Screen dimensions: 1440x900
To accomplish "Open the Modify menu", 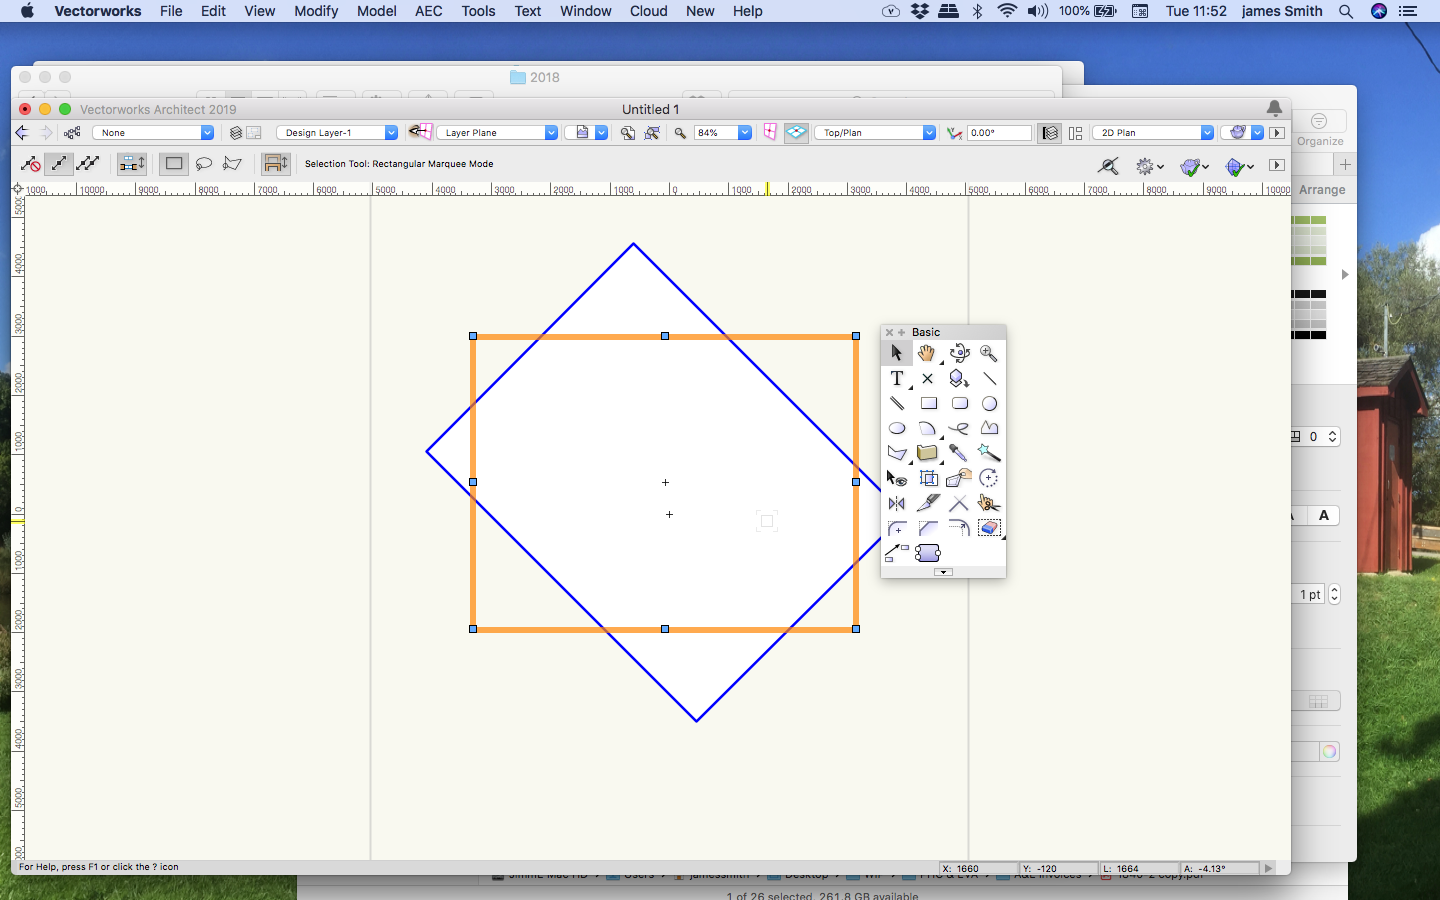I will tap(316, 11).
